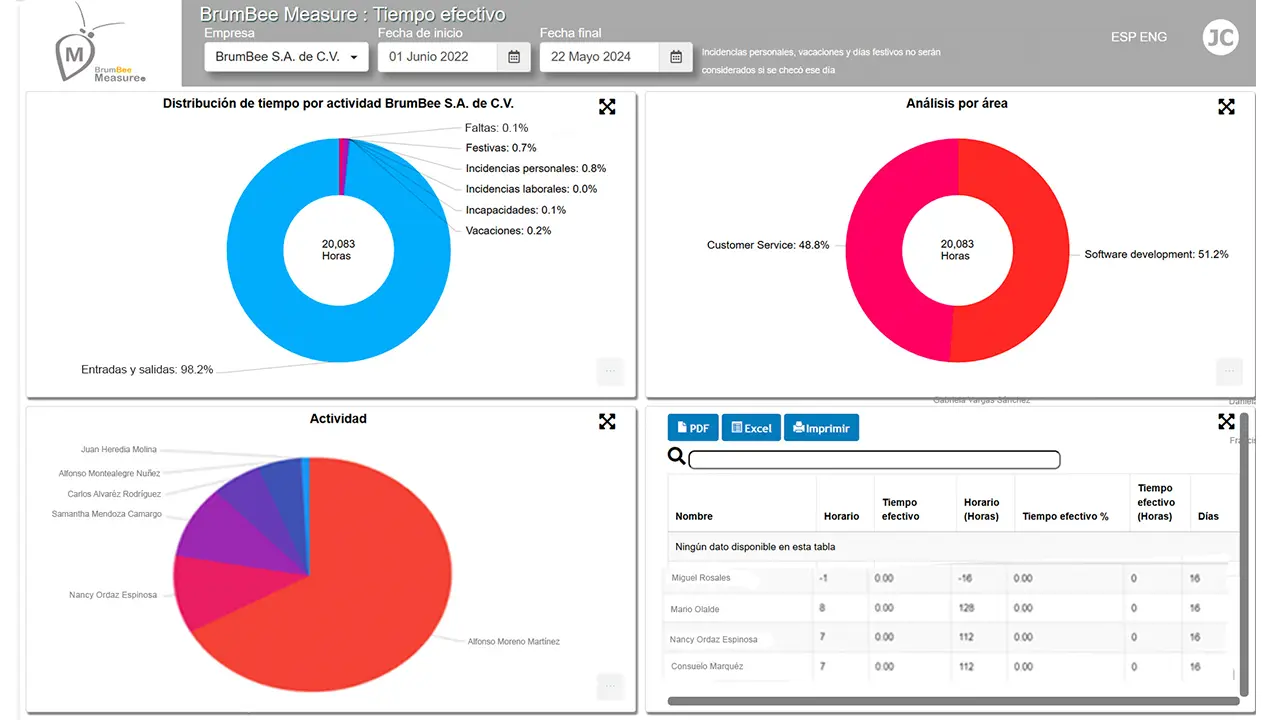Click the Imprimir button
Viewport: 1280px width, 720px height.
click(821, 428)
